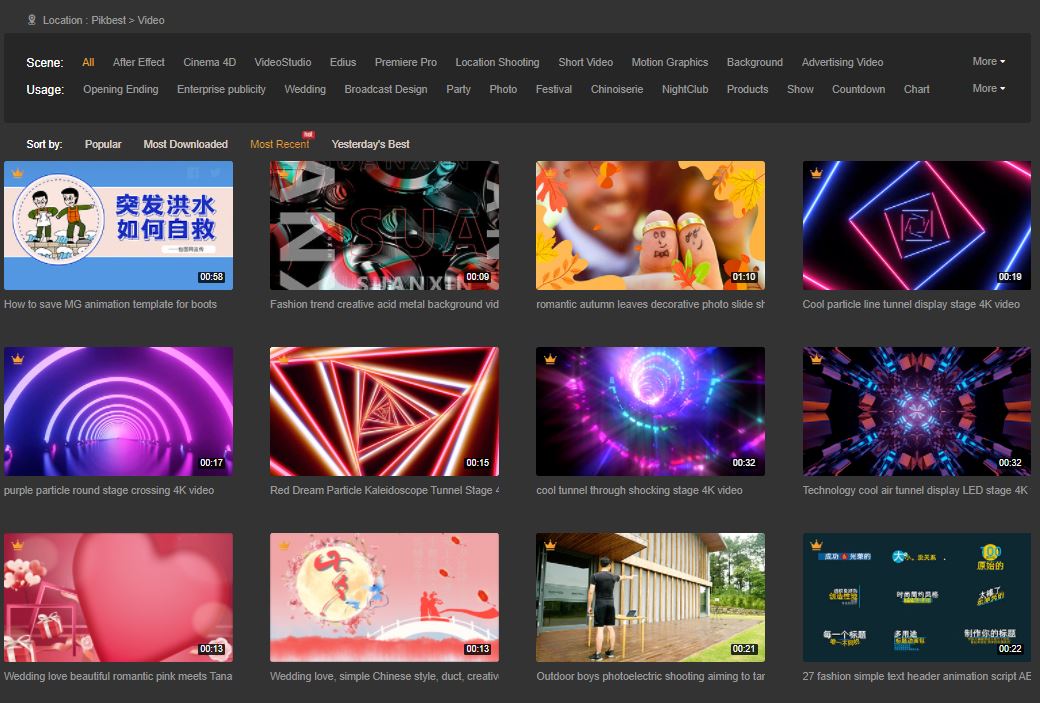Open the Advertising Video category
Screen dimensions: 1040x703
point(842,62)
